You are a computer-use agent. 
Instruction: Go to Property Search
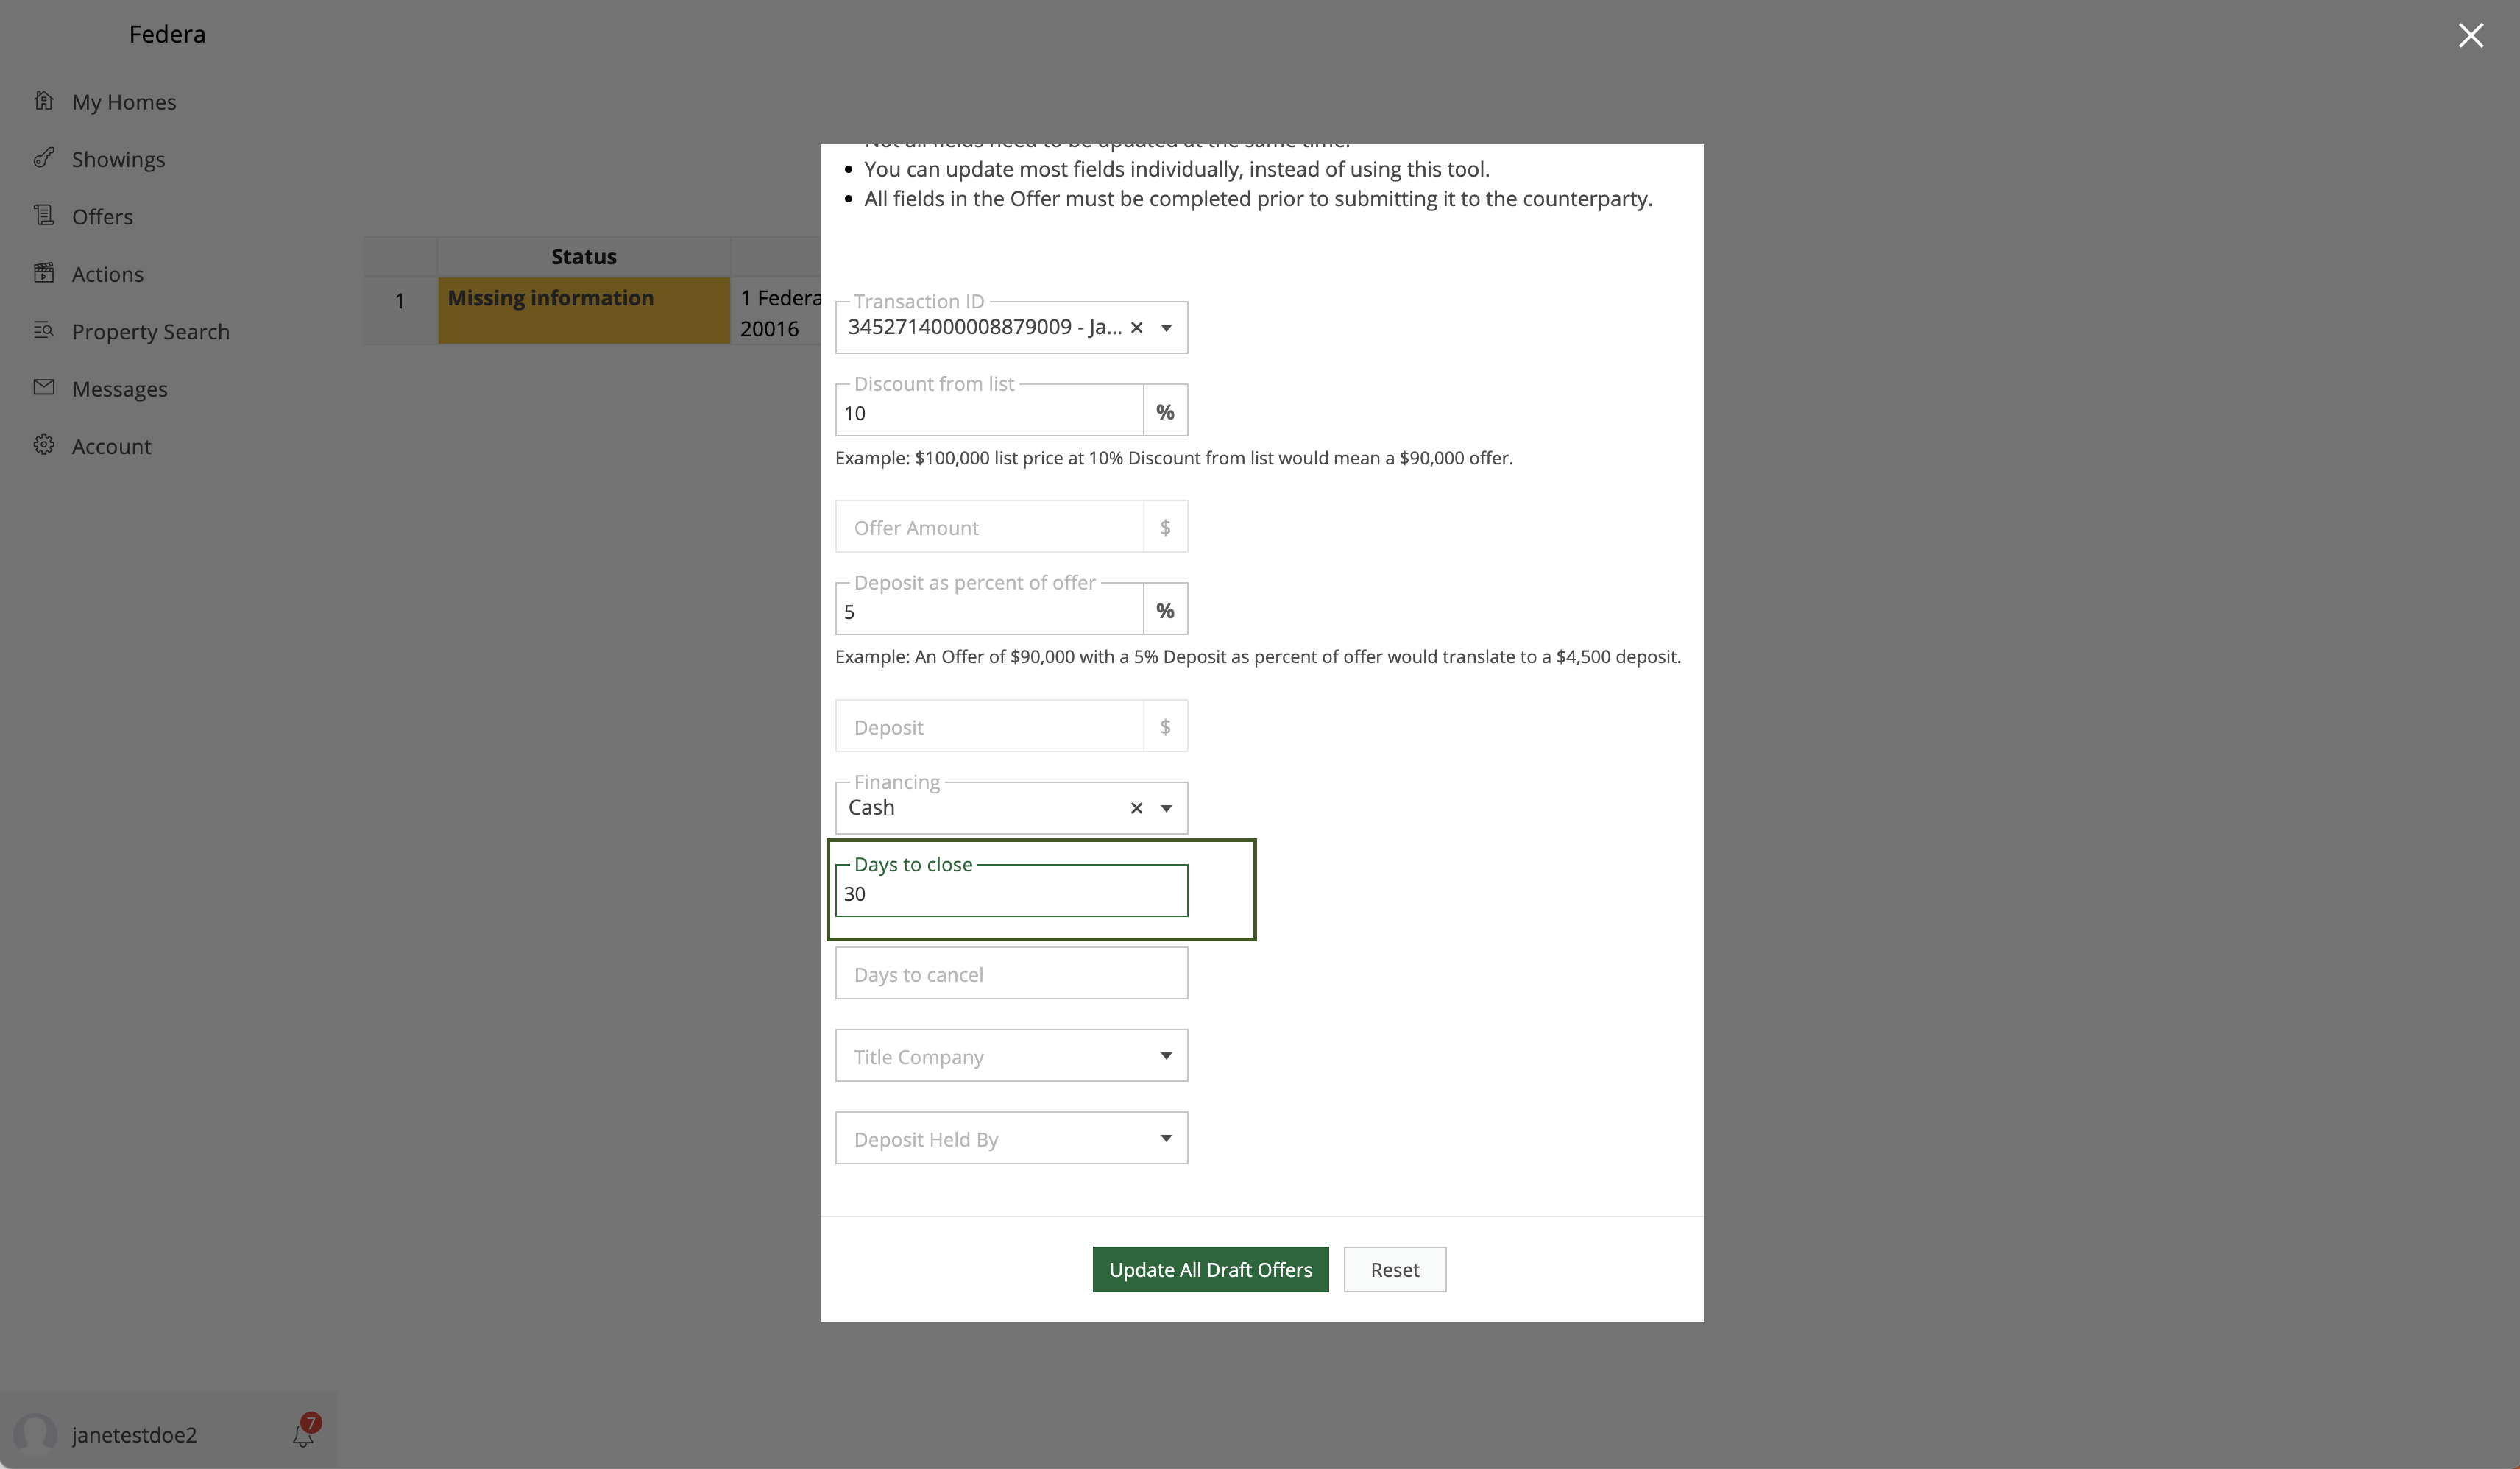coord(151,332)
